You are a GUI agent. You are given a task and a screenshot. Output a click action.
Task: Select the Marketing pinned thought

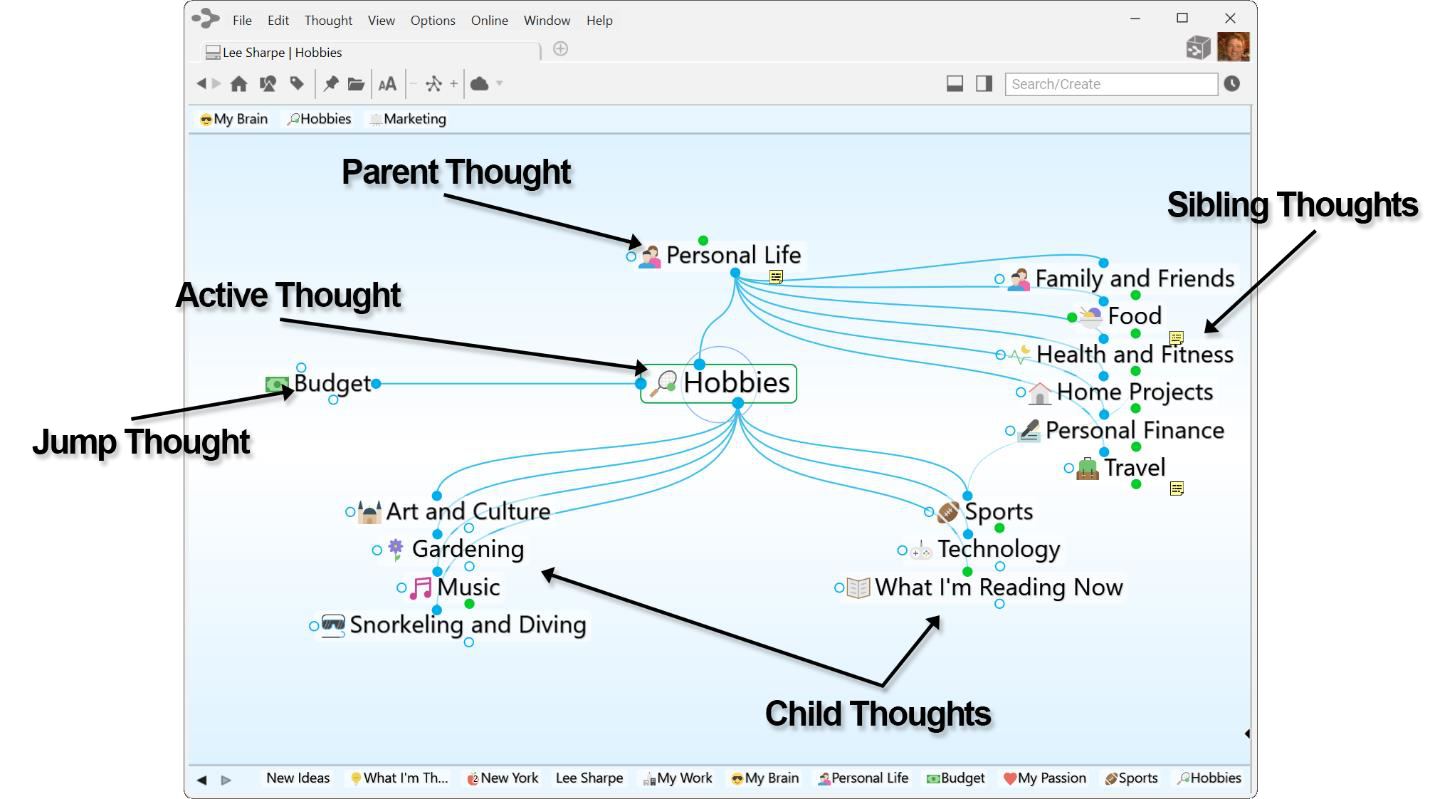click(408, 119)
